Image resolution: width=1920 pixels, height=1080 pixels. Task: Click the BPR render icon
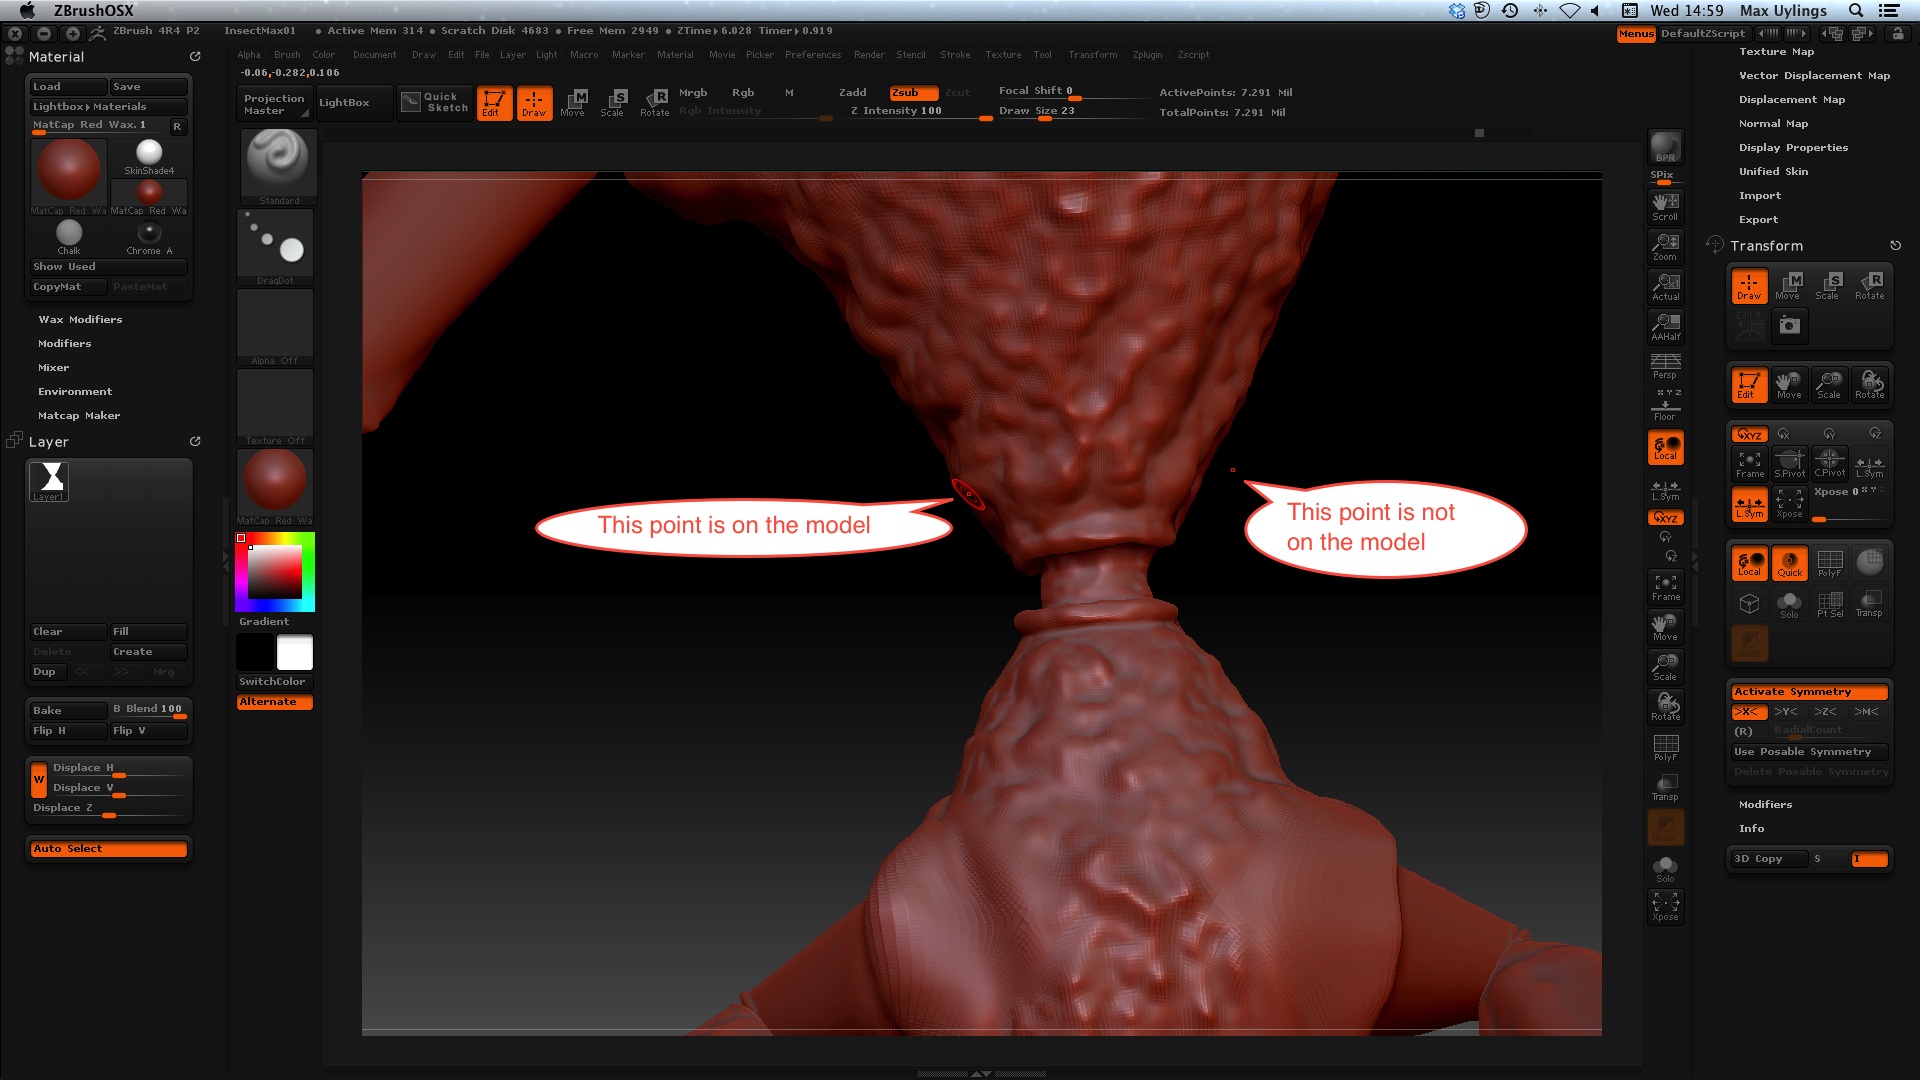[1665, 148]
